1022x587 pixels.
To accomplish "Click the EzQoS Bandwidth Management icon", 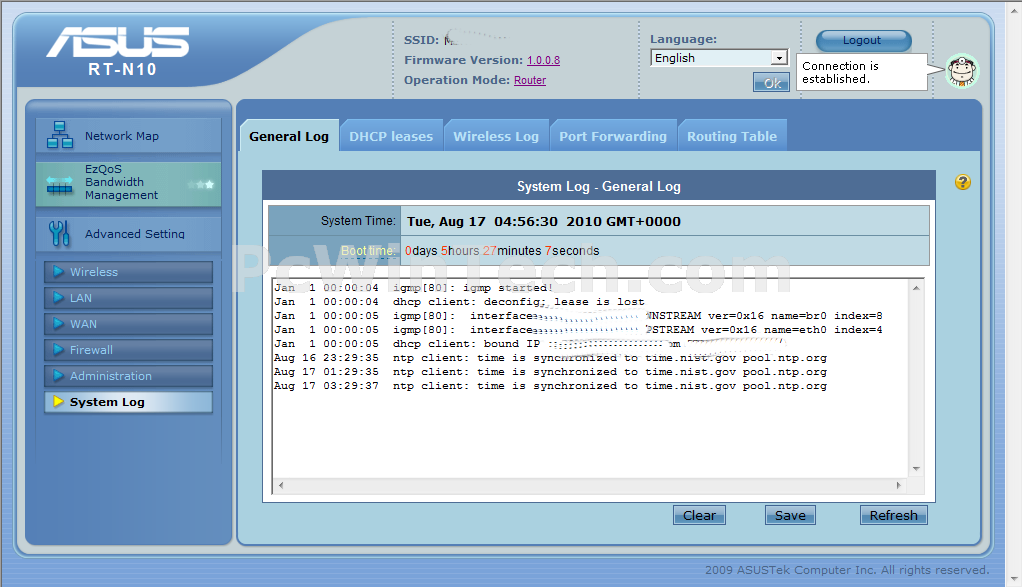I will click(x=59, y=185).
